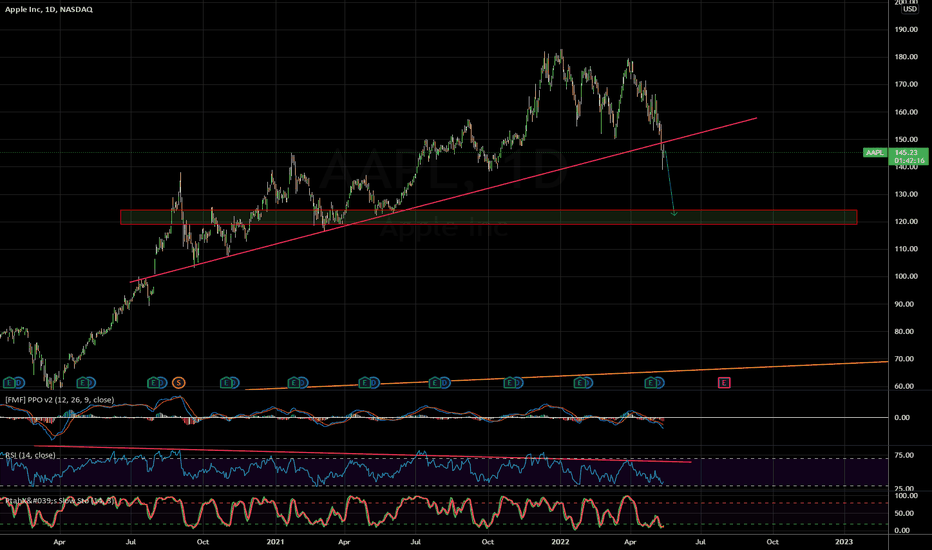This screenshot has height=550, width=932.
Task: Open the dividend 'D' marker near May 2022
Action: point(659,383)
